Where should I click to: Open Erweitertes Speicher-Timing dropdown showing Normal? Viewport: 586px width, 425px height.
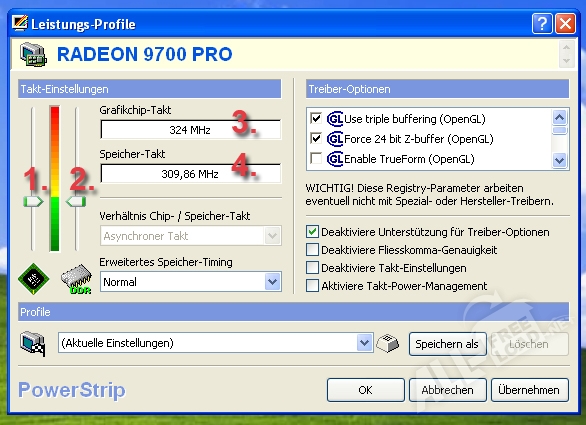[191, 282]
